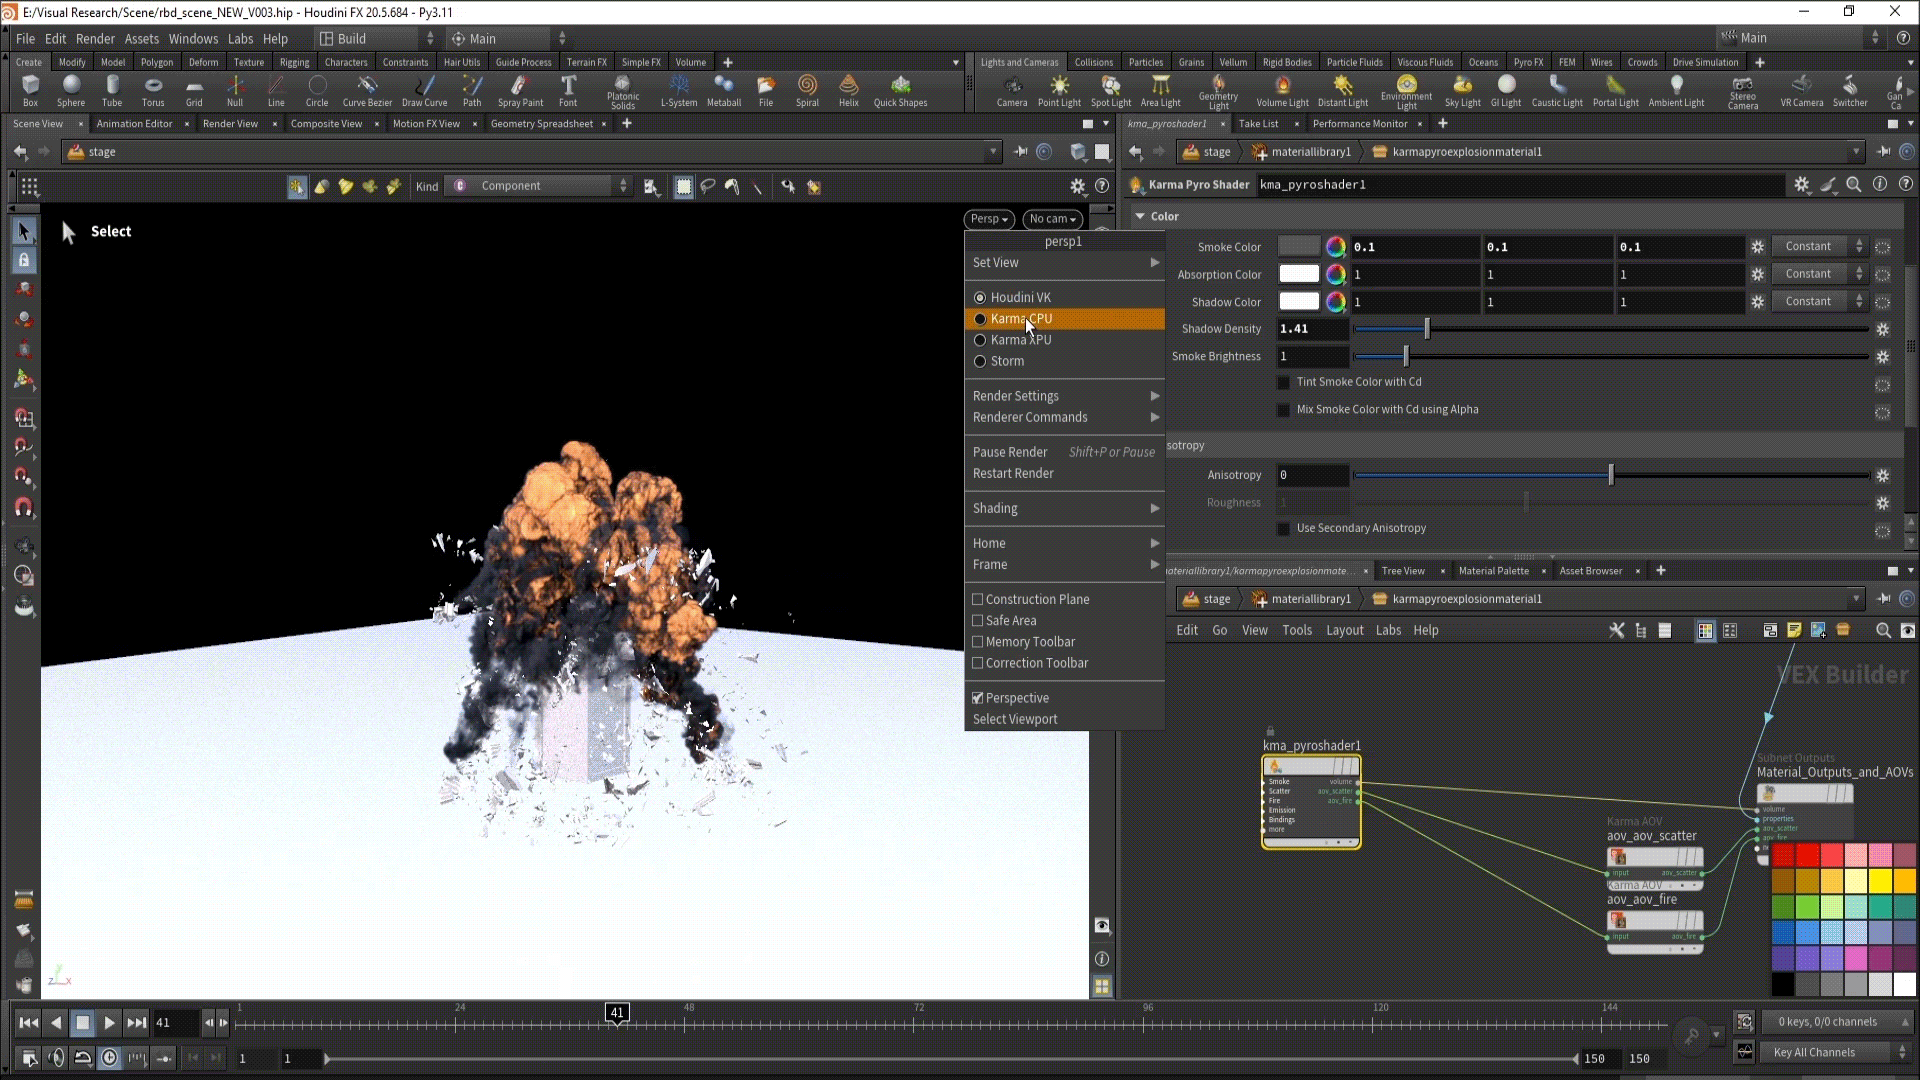Choose the Karma XPU renderer
The image size is (1920, 1080).
click(x=1020, y=340)
